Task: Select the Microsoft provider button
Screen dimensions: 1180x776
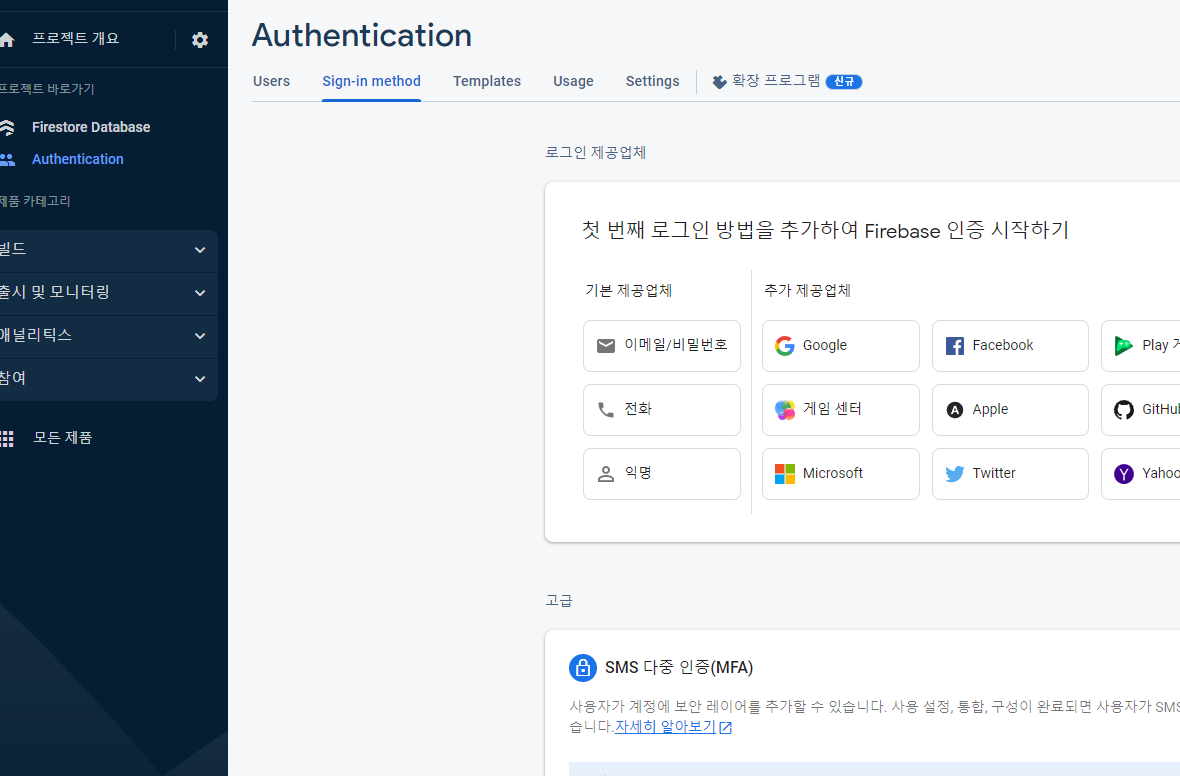Action: (841, 474)
